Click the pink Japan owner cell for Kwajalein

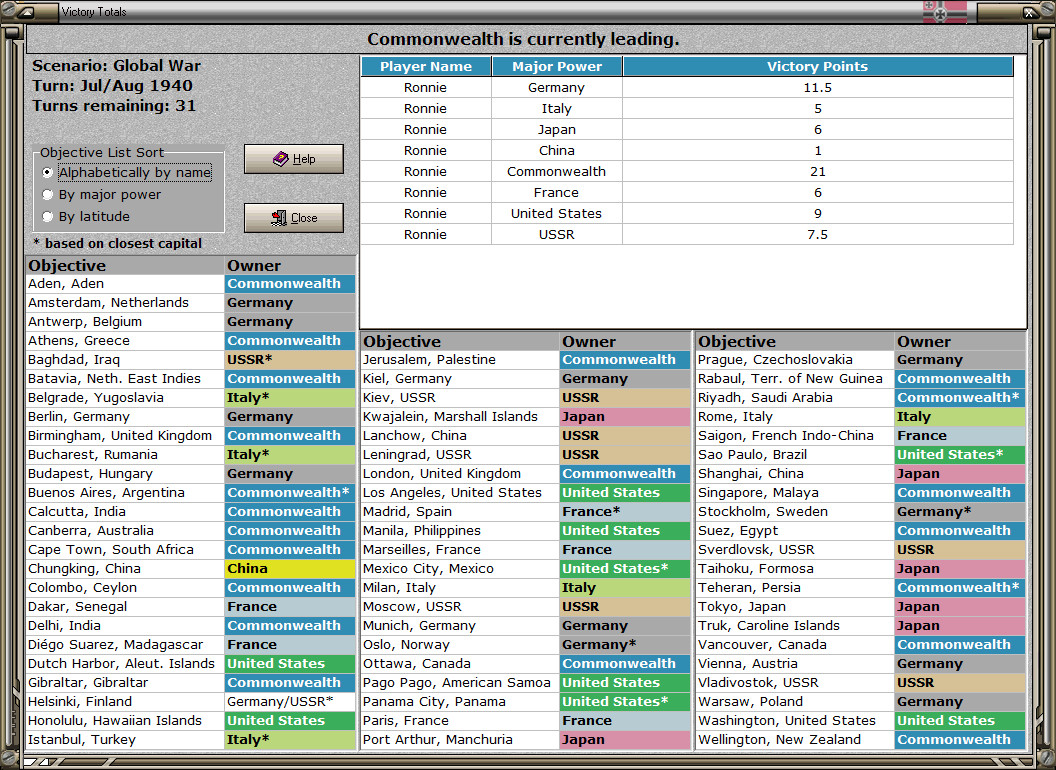click(625, 416)
